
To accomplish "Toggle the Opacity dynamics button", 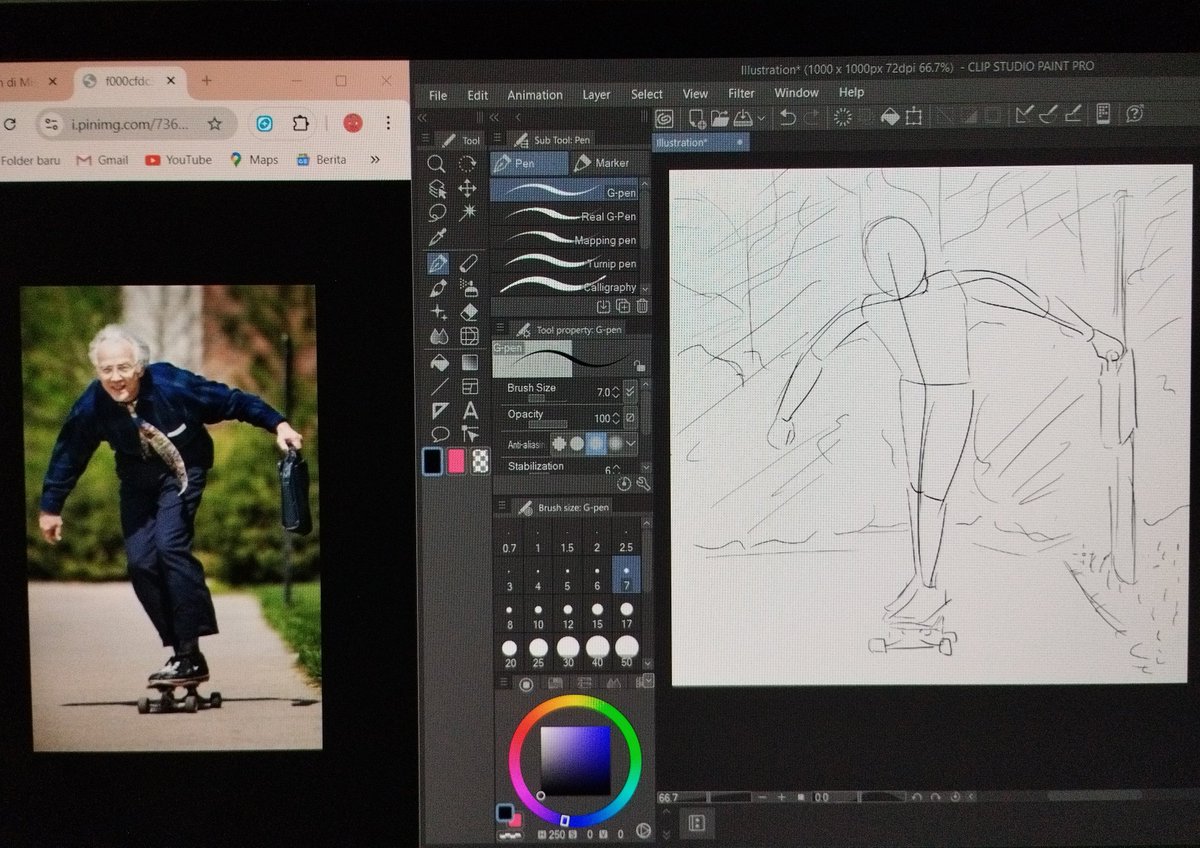I will 630,417.
